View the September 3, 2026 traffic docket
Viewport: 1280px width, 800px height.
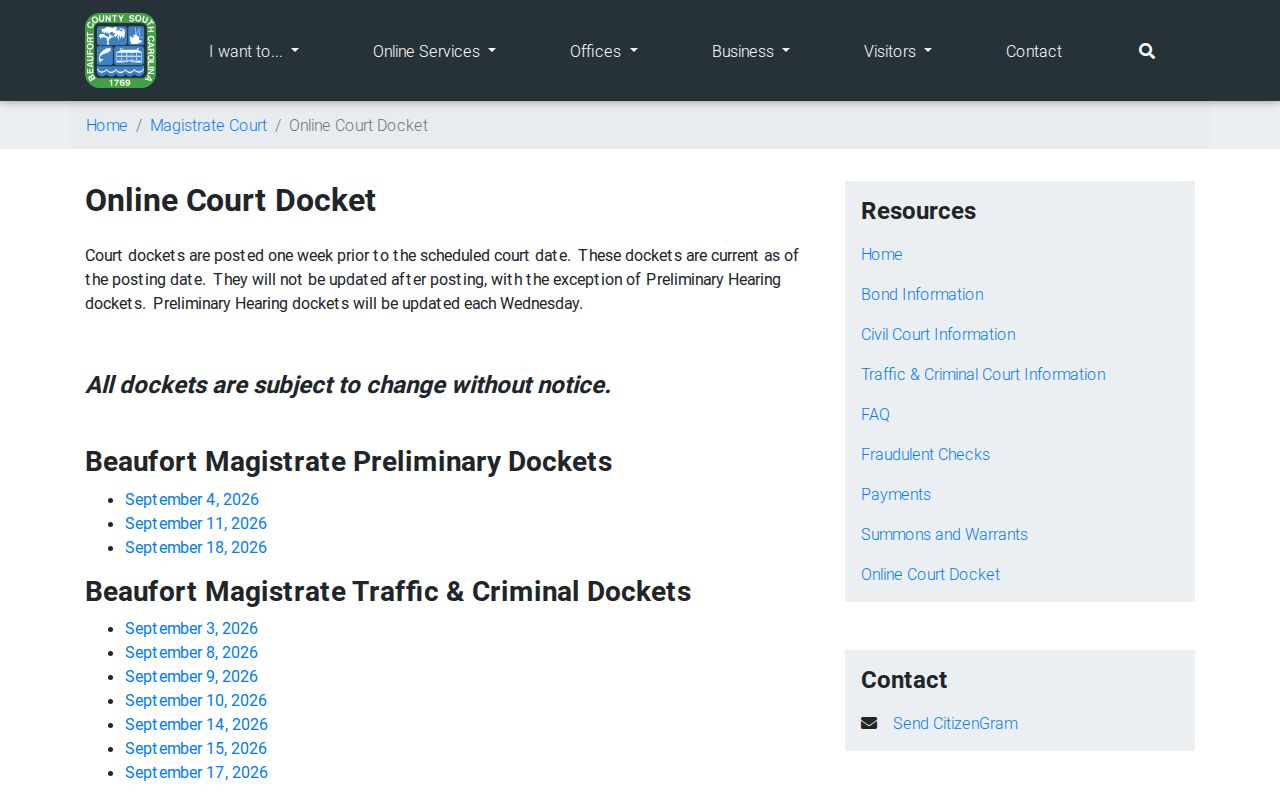click(x=191, y=628)
